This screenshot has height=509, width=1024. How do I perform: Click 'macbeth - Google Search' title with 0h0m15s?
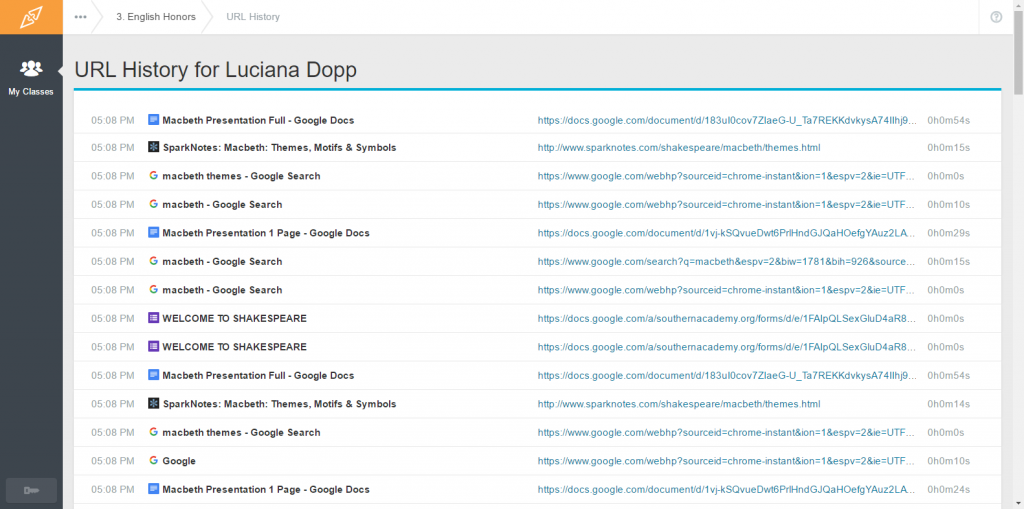[222, 261]
